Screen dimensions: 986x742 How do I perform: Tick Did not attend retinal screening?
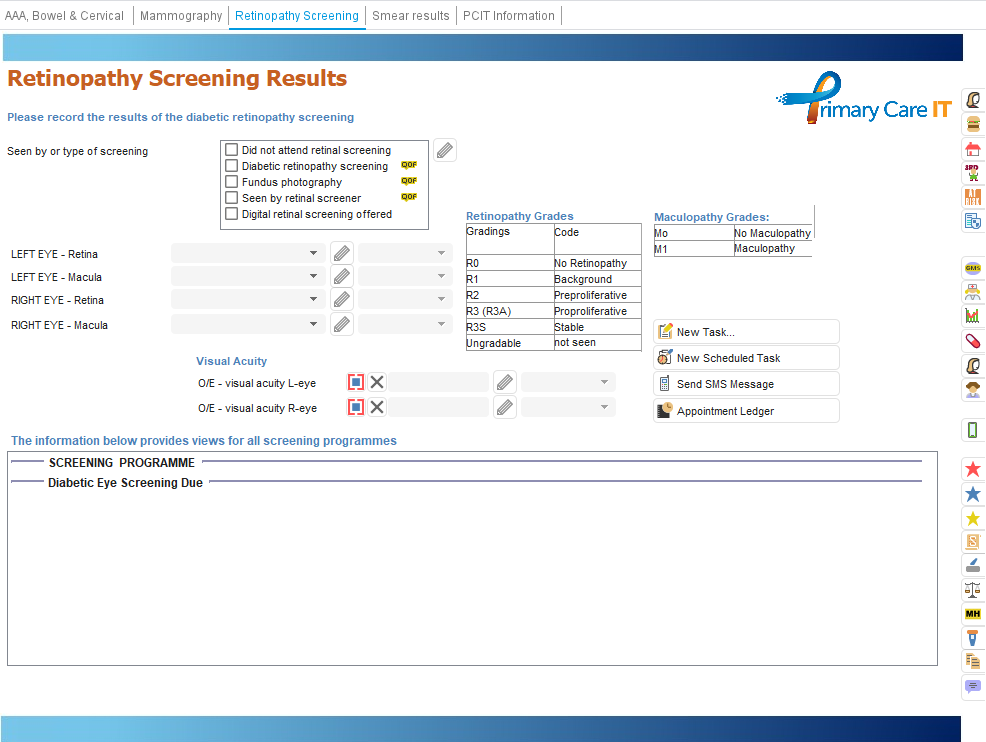click(x=232, y=150)
